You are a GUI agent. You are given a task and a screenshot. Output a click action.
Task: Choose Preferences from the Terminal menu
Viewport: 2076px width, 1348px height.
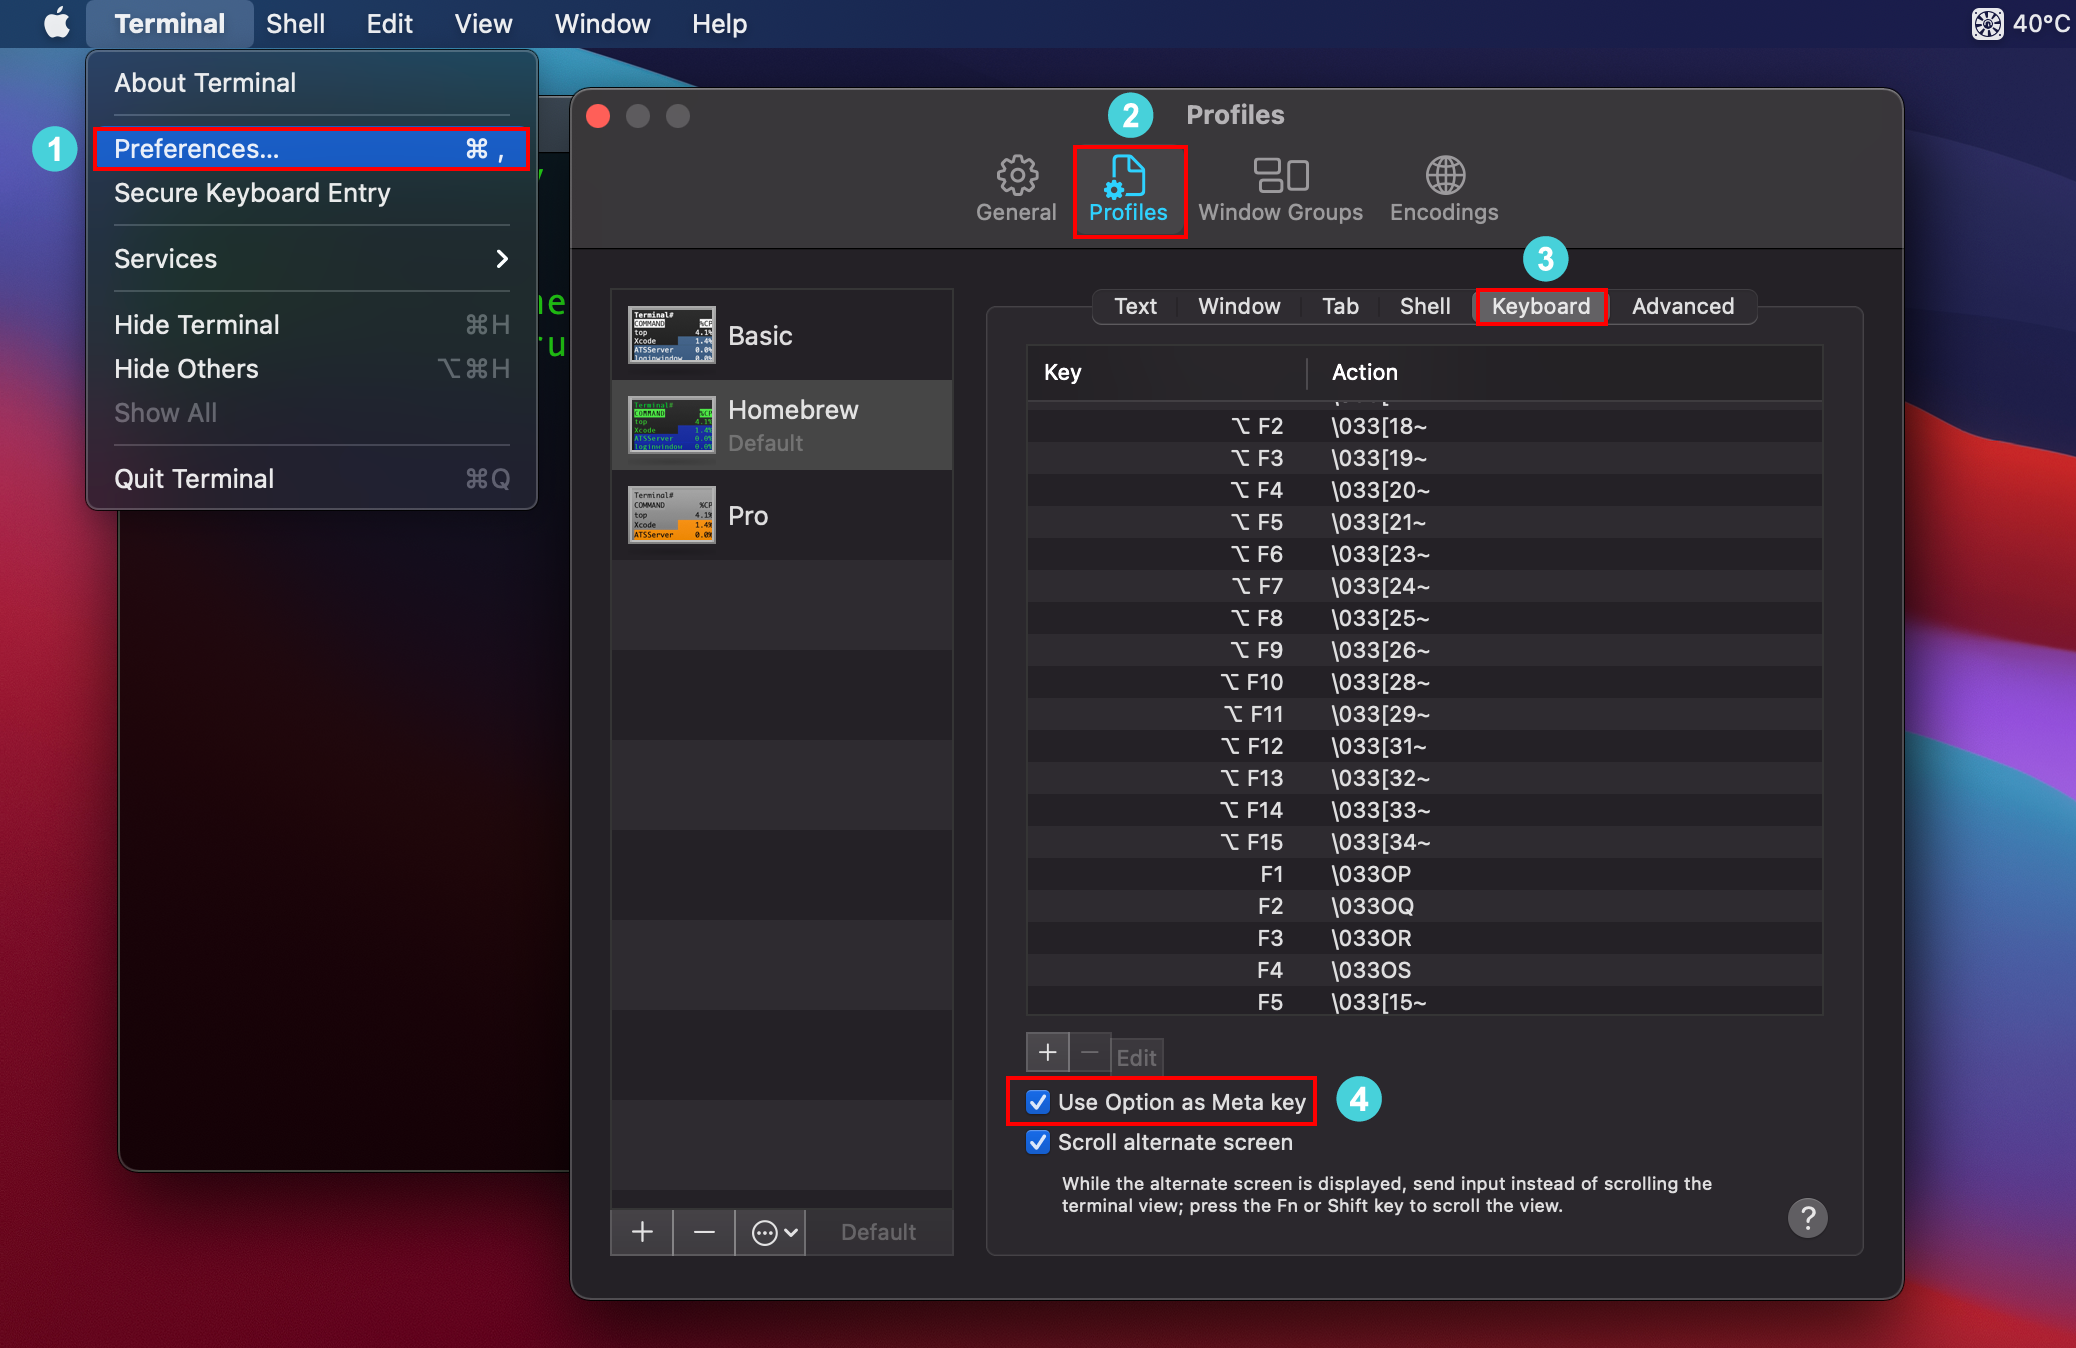(x=311, y=149)
